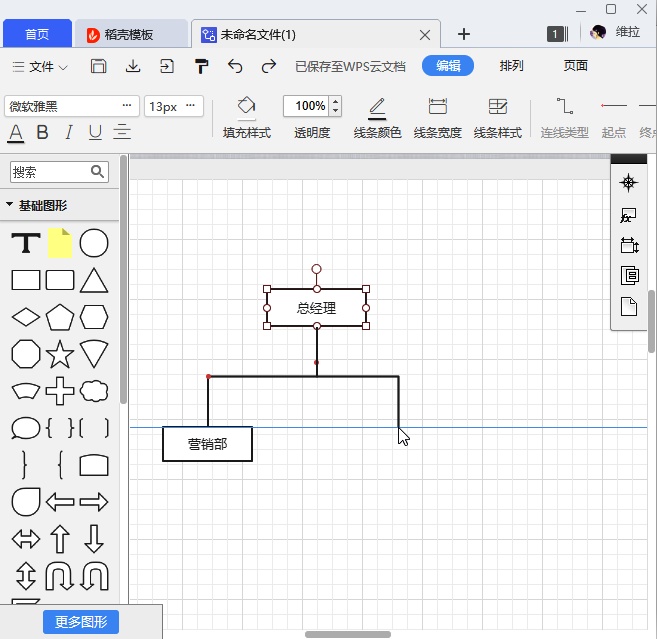Select the circle shape
Screen dimensions: 657x639
click(x=94, y=243)
